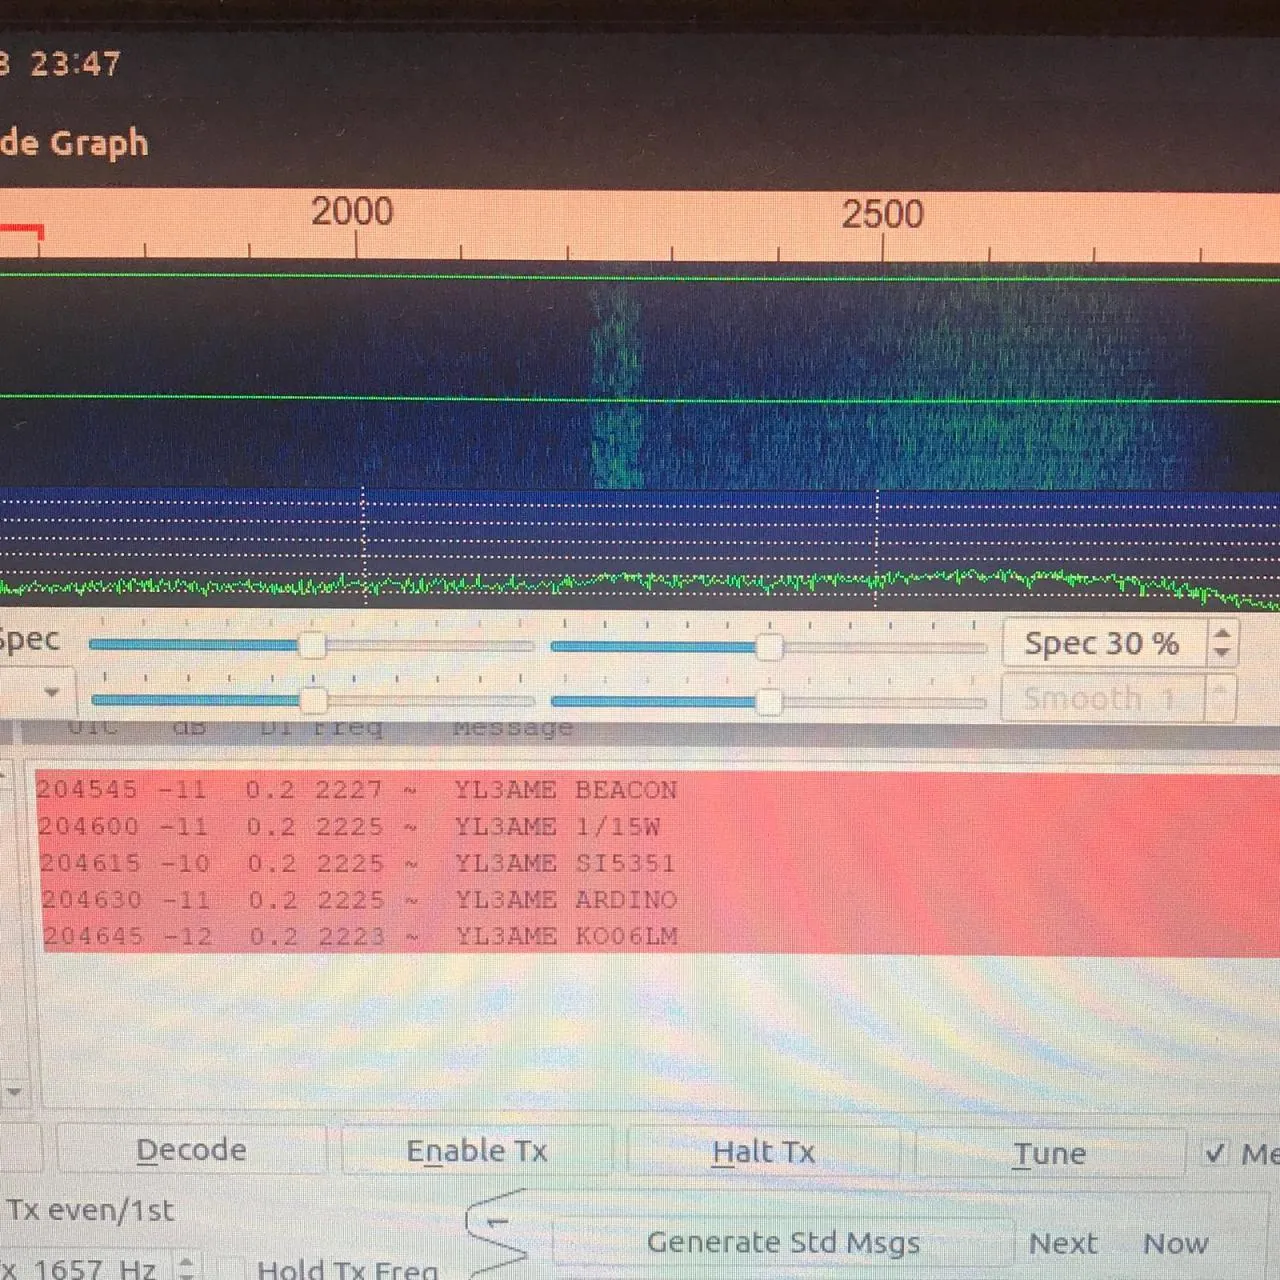Click the Decode button
Screen dimensions: 1280x1280
pyautogui.click(x=191, y=1150)
